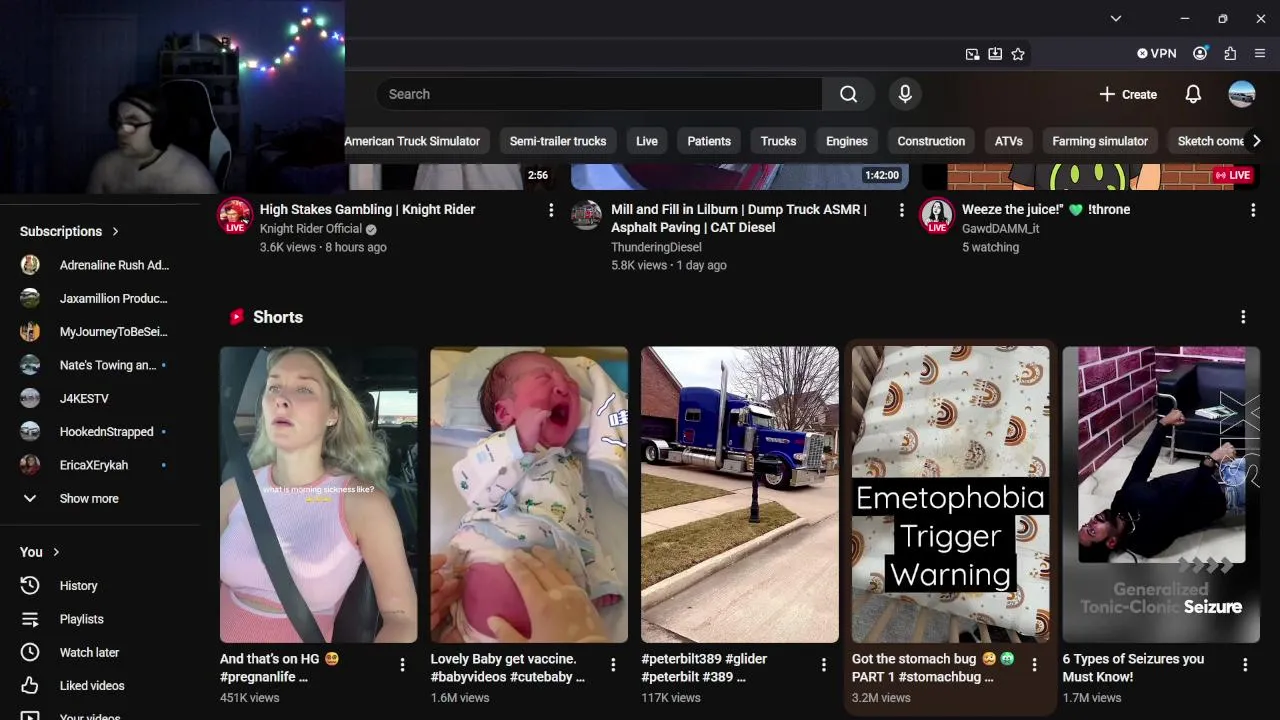Open High Stakes Gambling video title
Viewport: 1280px width, 720px height.
[367, 209]
